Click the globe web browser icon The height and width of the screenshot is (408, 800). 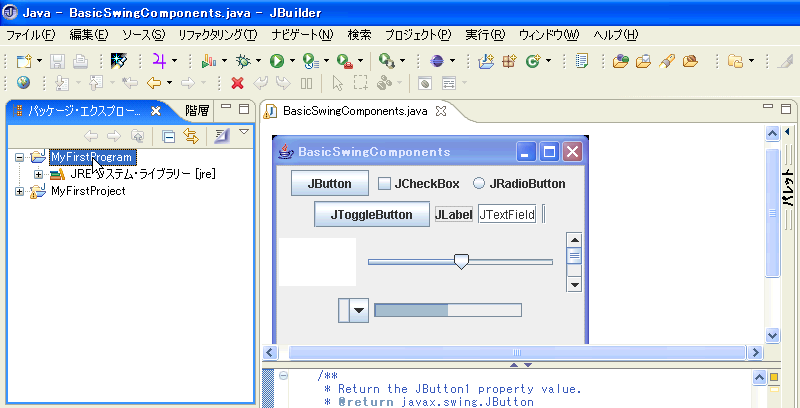[23, 84]
